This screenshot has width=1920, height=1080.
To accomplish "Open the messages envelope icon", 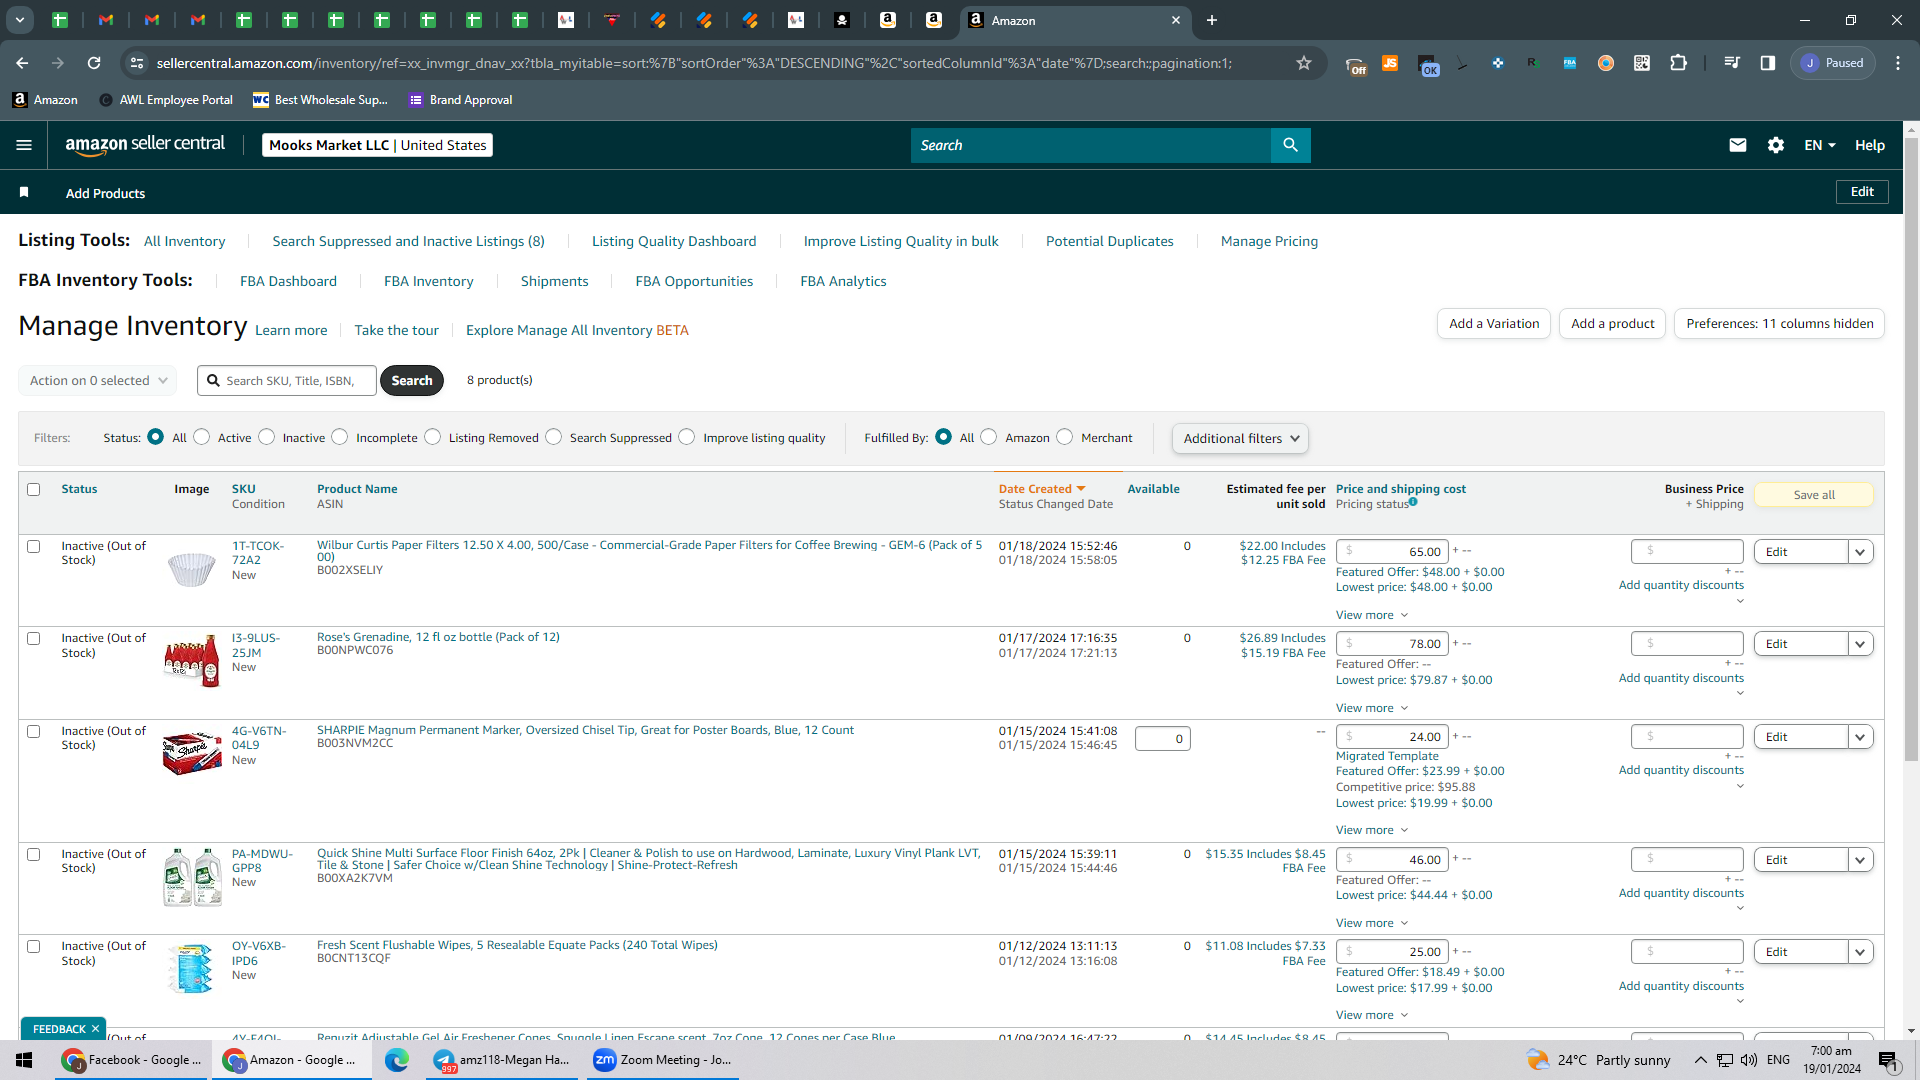I will click(1738, 145).
